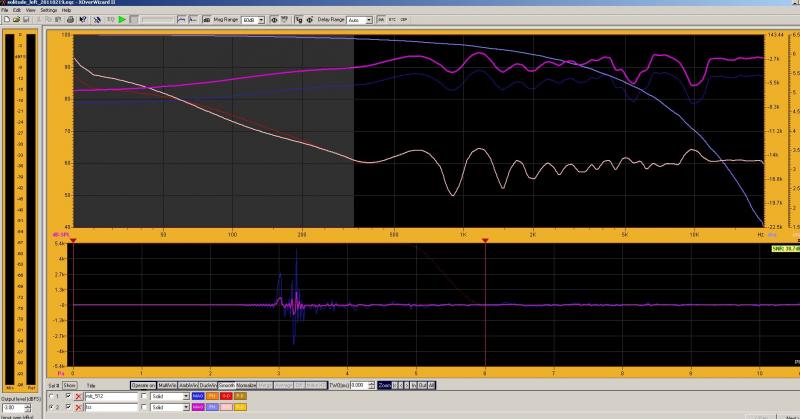Open the View menu
This screenshot has height=419, width=800.
pyautogui.click(x=33, y=10)
